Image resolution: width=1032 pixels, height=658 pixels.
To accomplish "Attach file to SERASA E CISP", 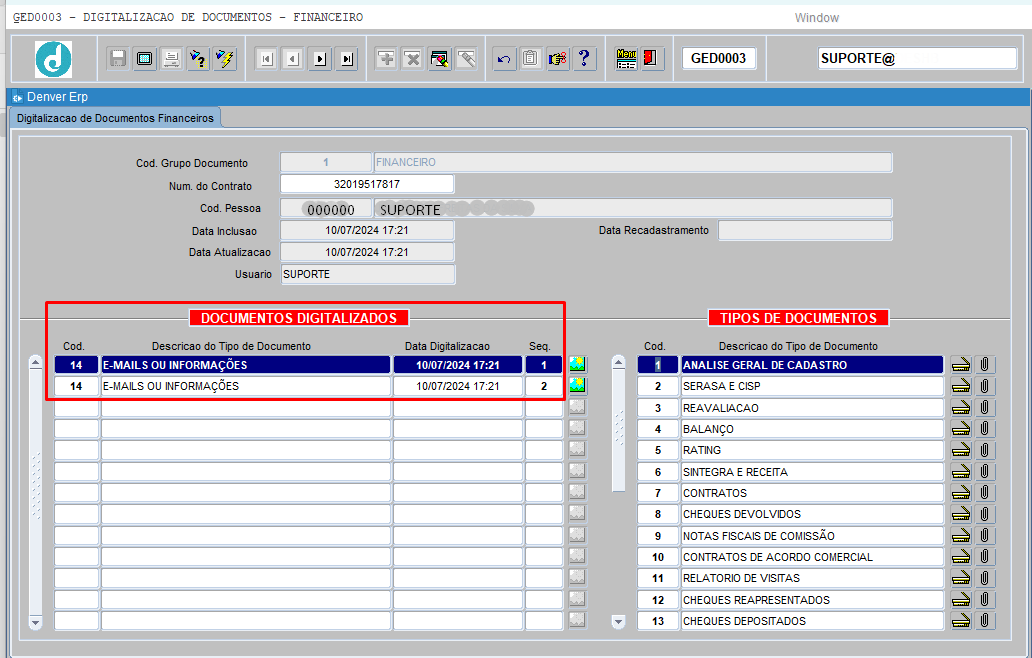I will tap(985, 386).
